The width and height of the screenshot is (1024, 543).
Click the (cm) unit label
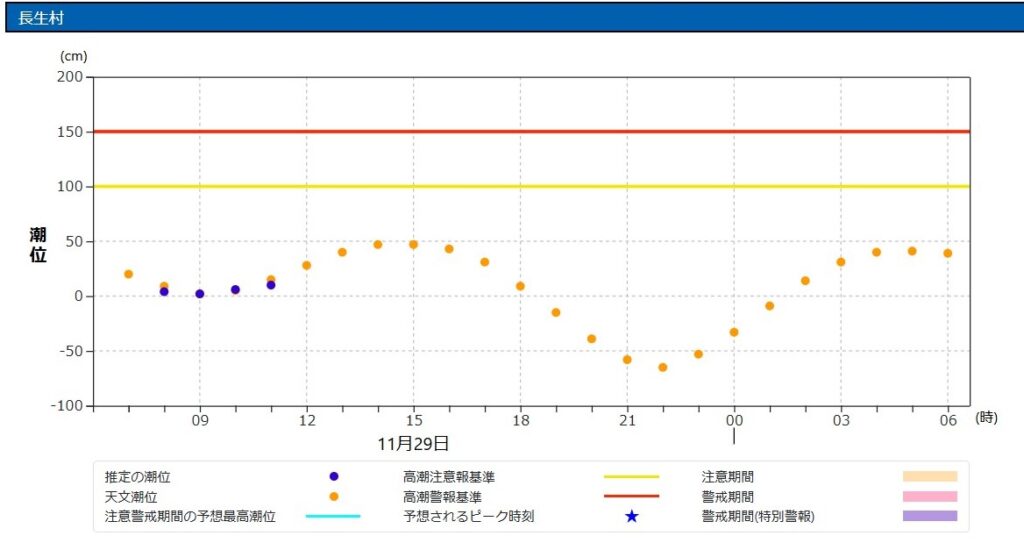coord(73,56)
